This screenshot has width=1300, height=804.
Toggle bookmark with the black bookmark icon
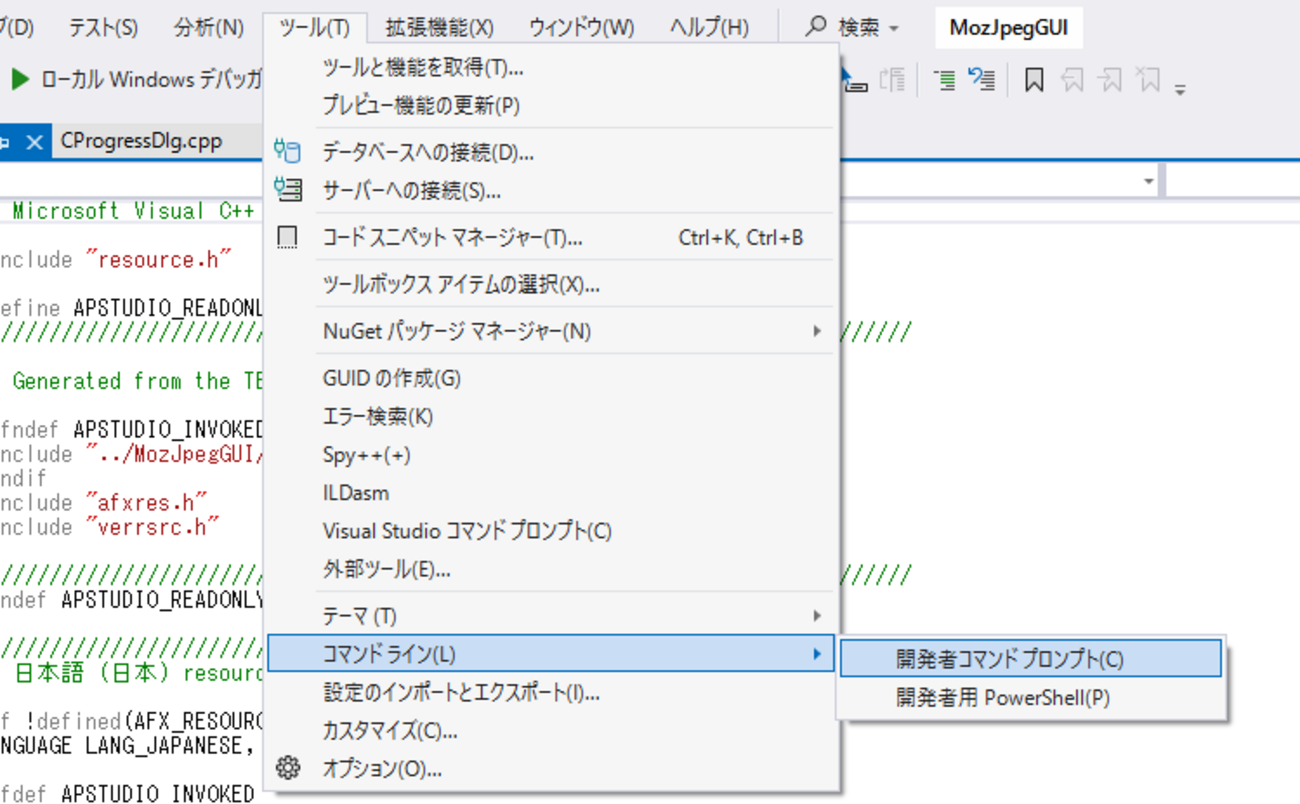click(1034, 79)
